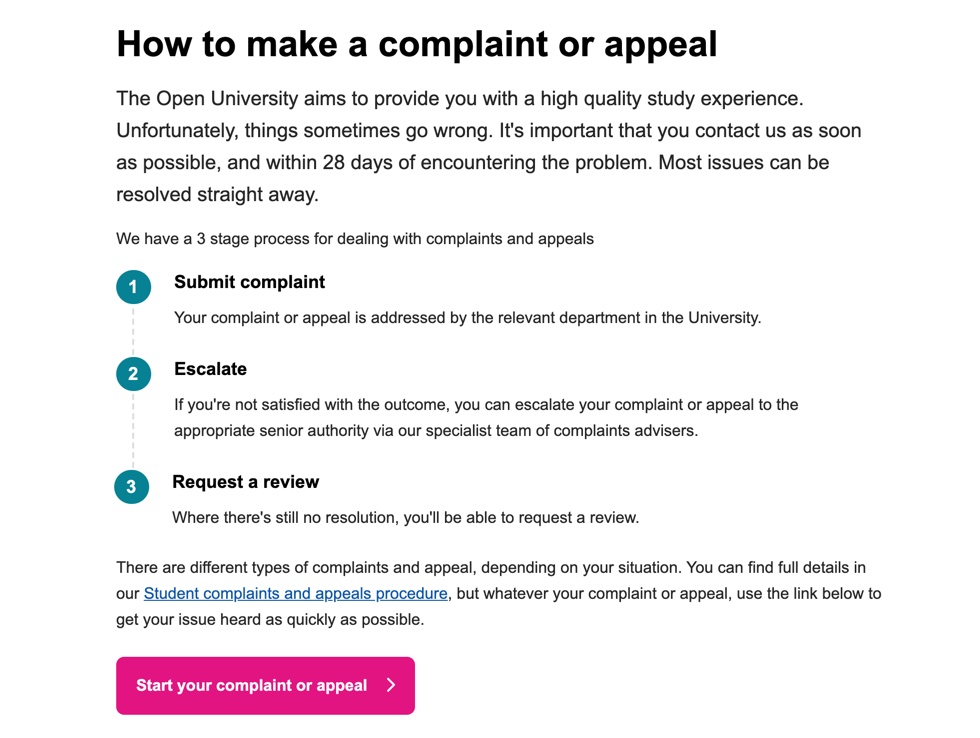Click the senior authority description under Escalate
The image size is (980, 738).
(x=486, y=418)
